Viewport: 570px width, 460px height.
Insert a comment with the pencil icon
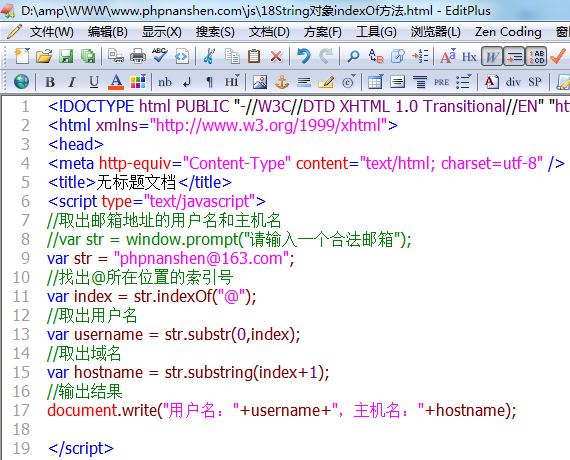pyautogui.click(x=326, y=82)
